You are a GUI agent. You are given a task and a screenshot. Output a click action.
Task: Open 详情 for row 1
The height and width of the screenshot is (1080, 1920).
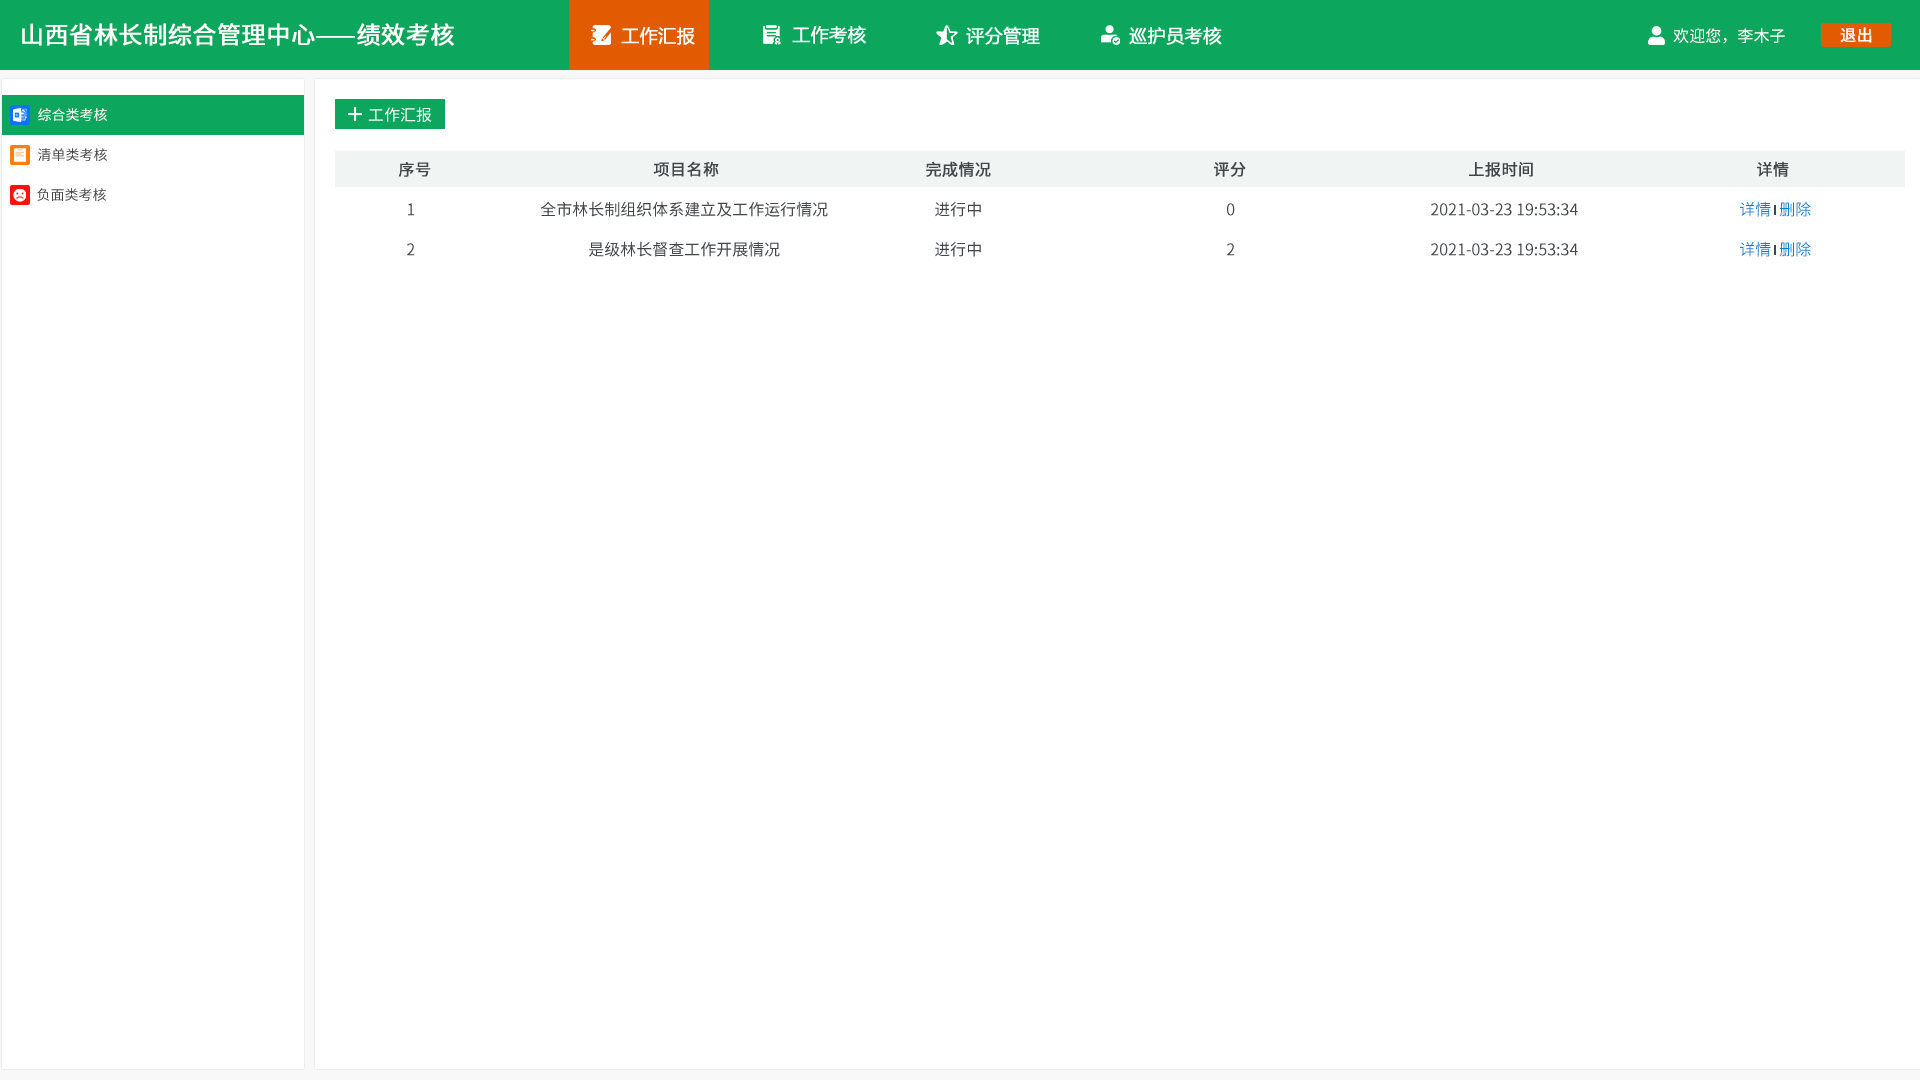point(1754,209)
